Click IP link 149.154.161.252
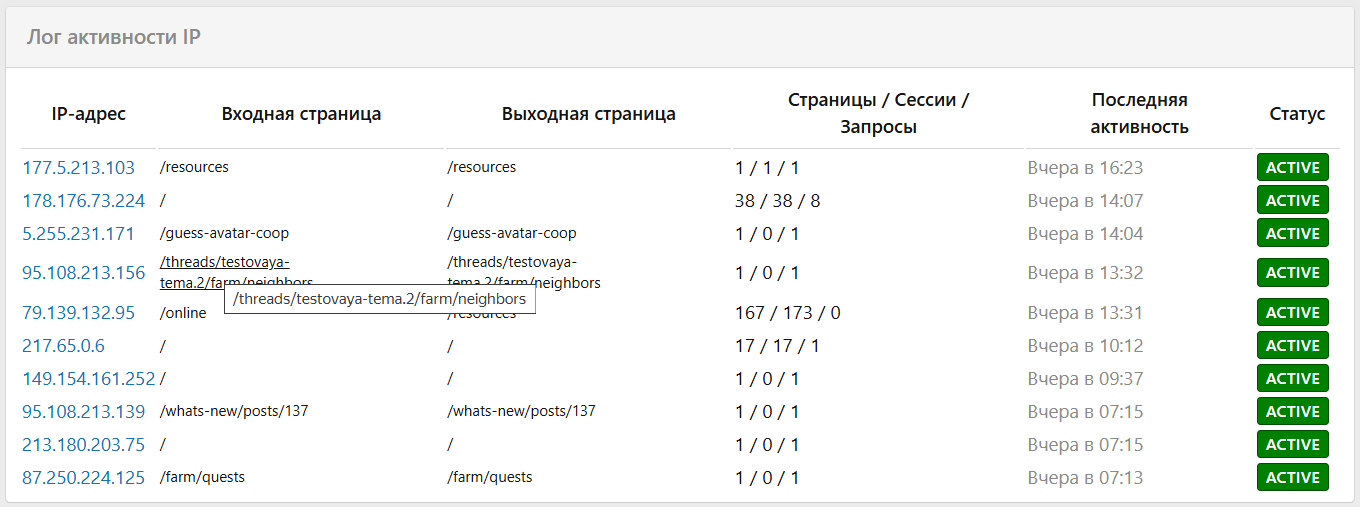The image size is (1360, 507). [88, 379]
